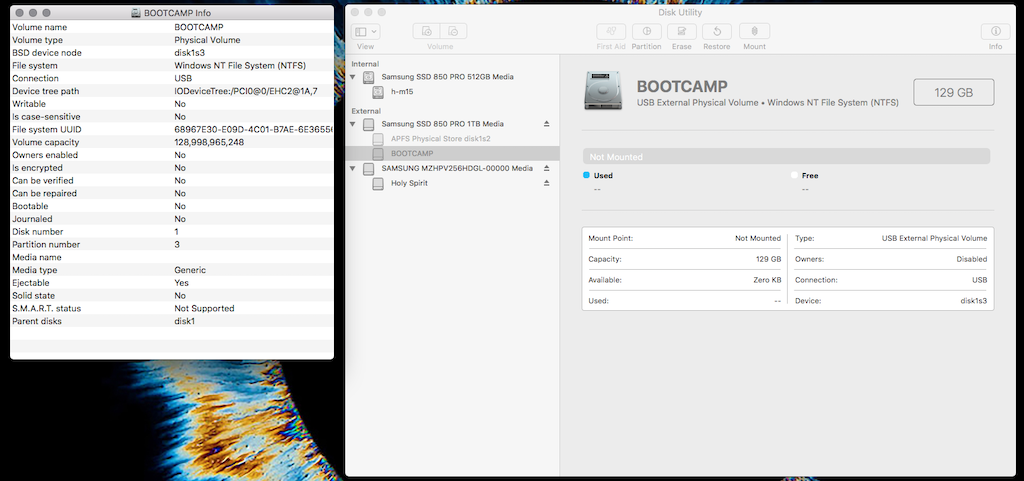The width and height of the screenshot is (1024, 481).
Task: Click BSD device node disk1s3 in Info window
Action: pyautogui.click(x=190, y=53)
